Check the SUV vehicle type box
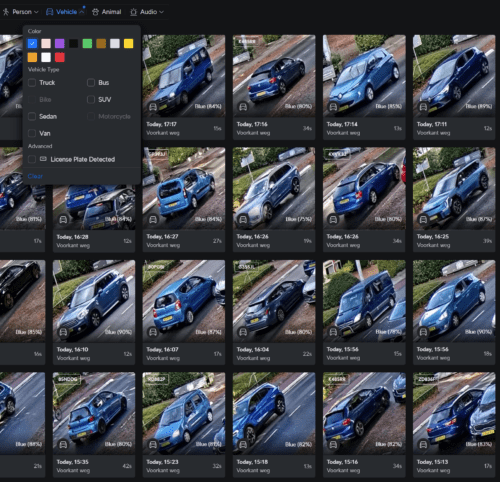500x482 pixels. pyautogui.click(x=91, y=99)
